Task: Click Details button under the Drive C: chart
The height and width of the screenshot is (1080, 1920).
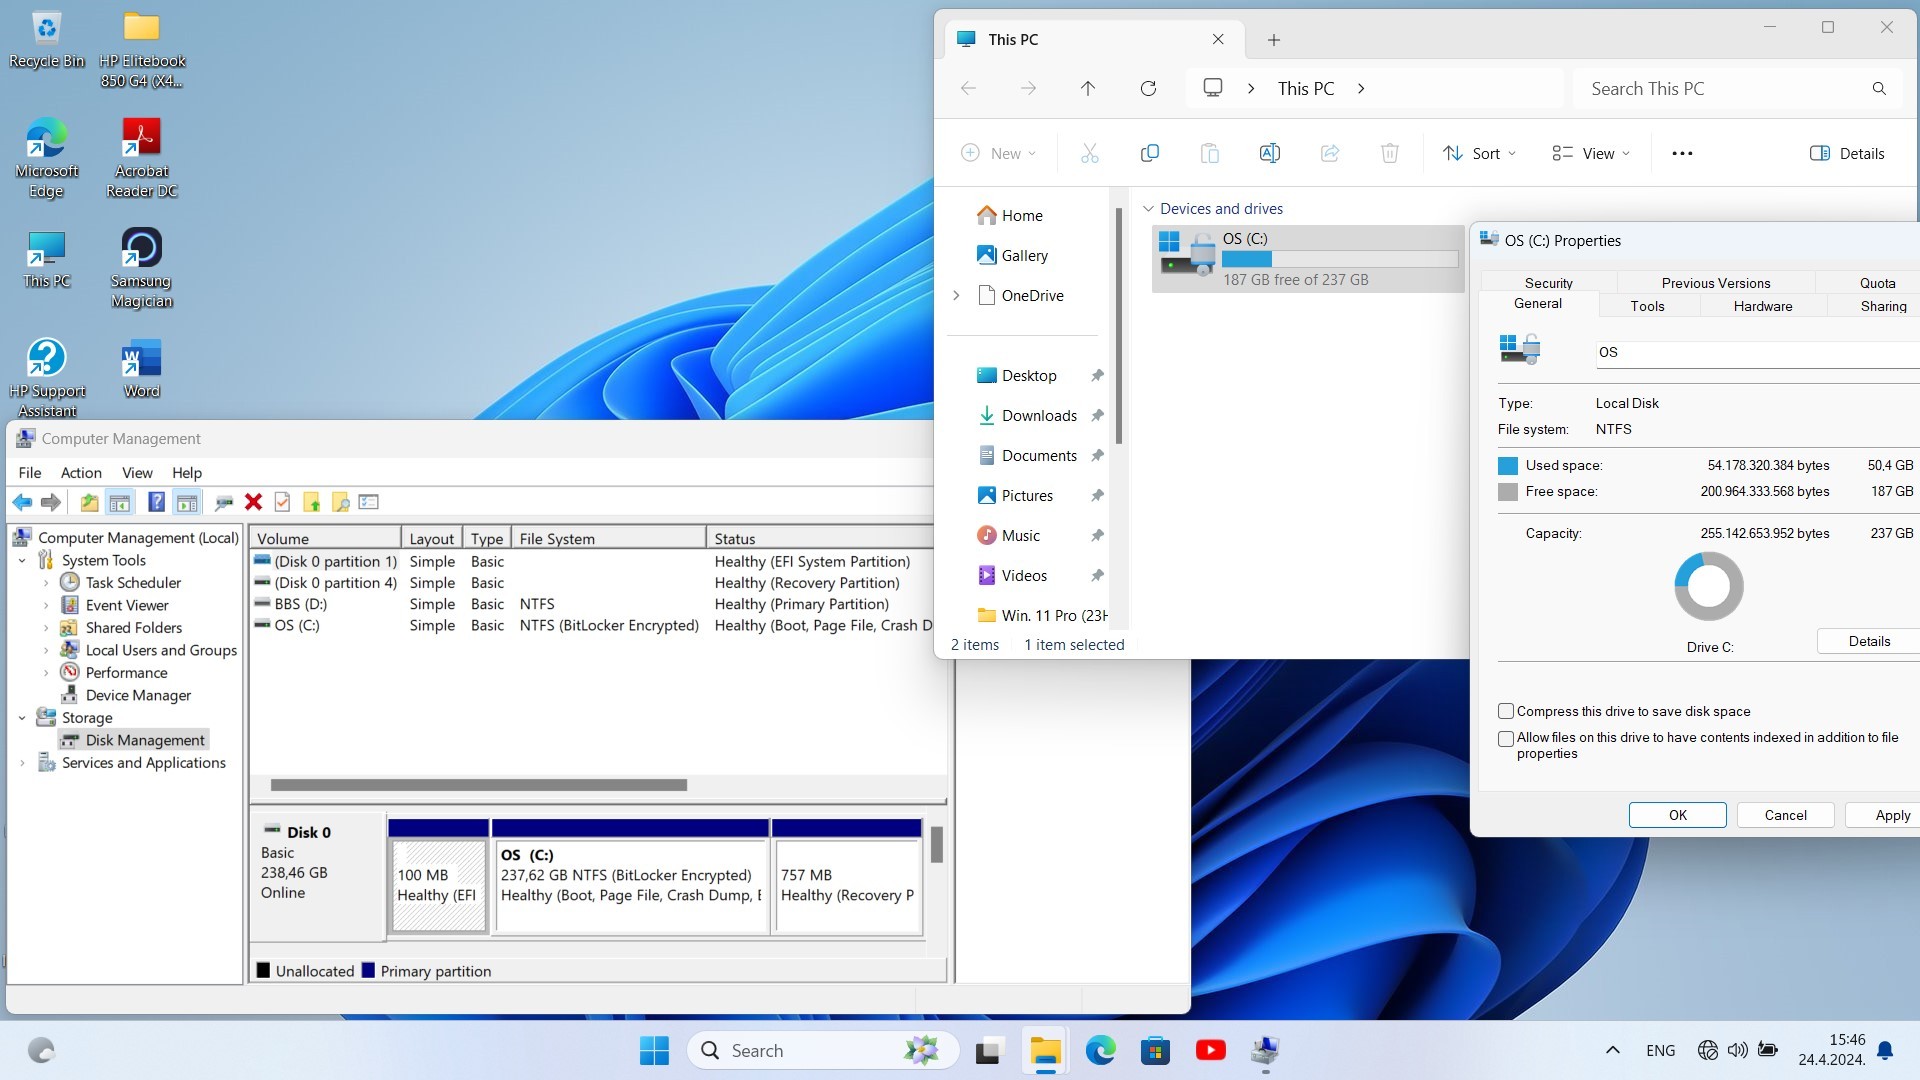Action: [1868, 641]
